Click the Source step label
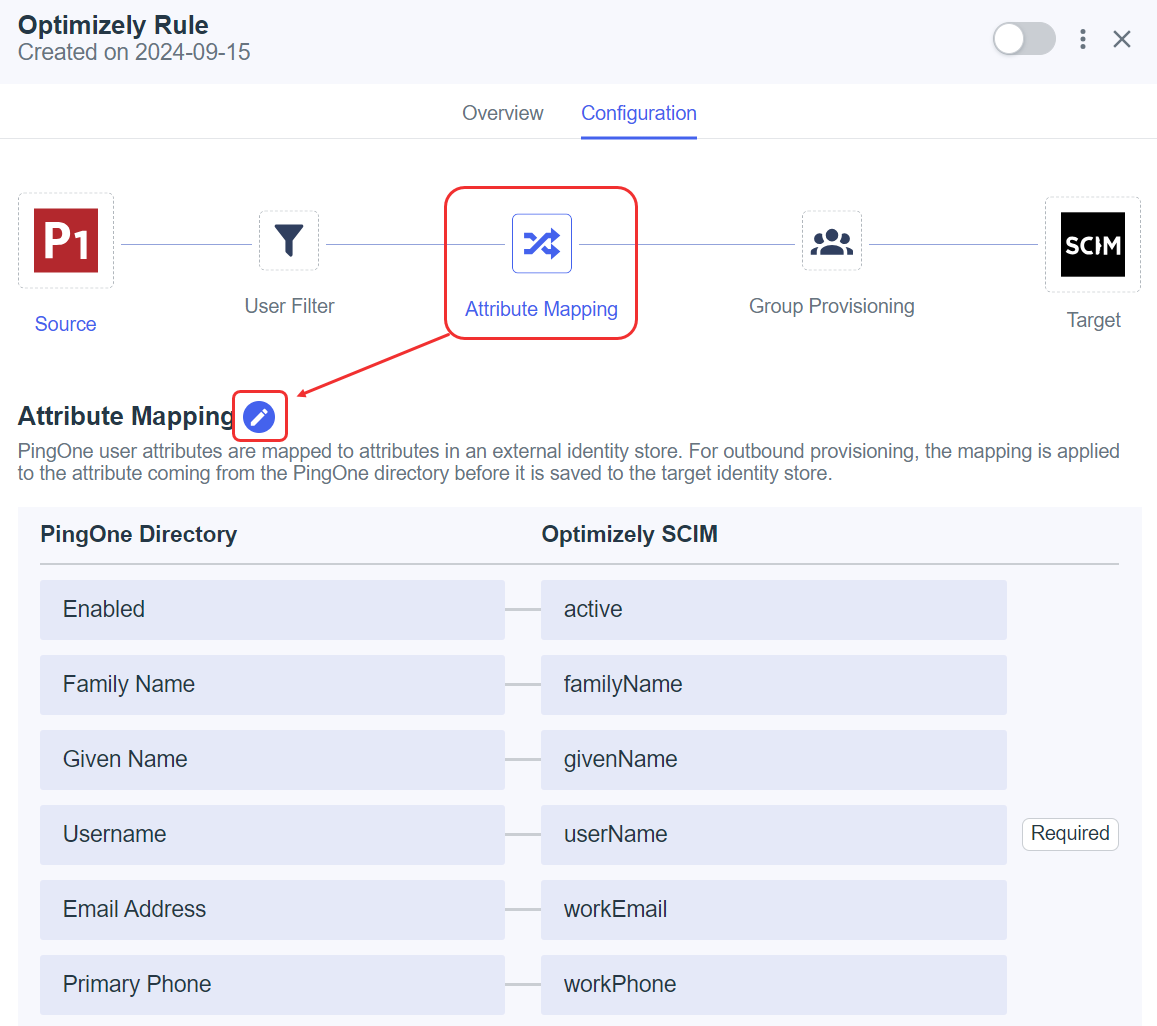Viewport: 1157px width, 1026px height. click(66, 324)
